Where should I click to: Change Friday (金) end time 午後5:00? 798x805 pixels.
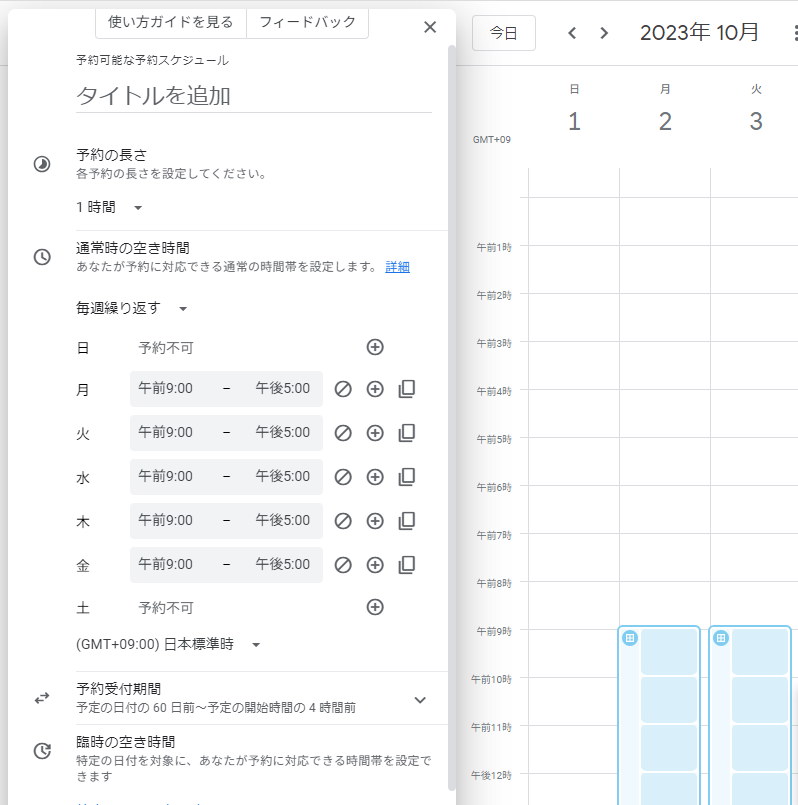[x=283, y=565]
